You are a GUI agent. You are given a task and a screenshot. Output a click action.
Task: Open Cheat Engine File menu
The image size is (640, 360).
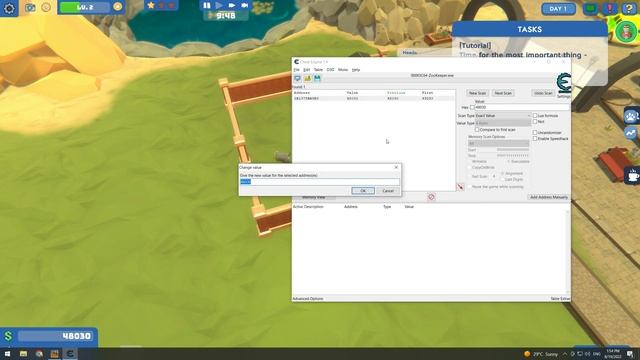coord(296,70)
